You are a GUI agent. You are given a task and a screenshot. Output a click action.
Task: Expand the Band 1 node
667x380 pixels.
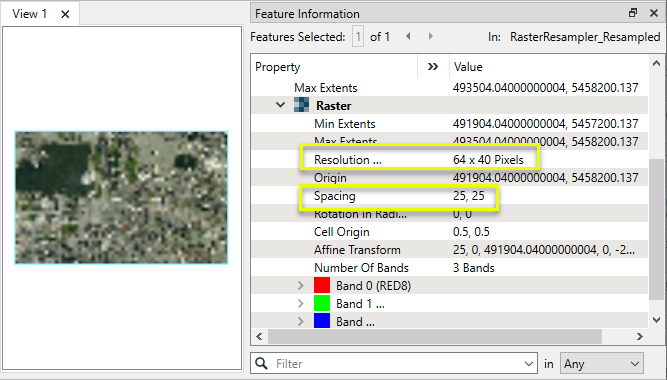300,303
